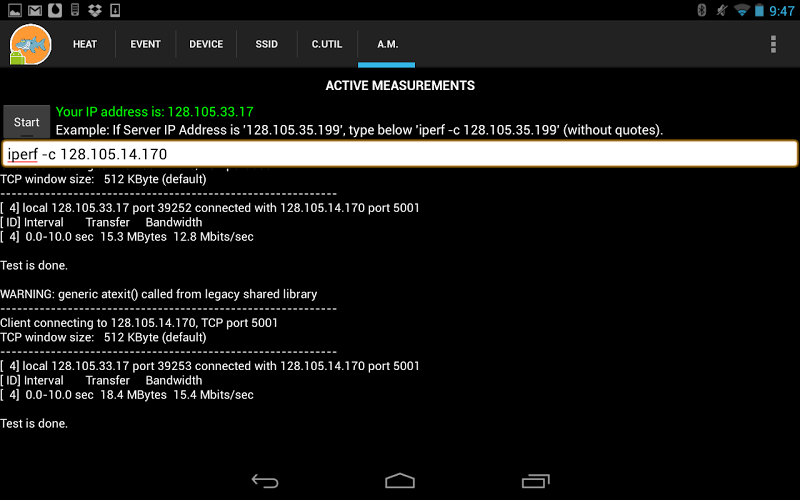This screenshot has width=800, height=500.
Task: Click the '15.3 MBytes 12.8 Mbits/sec' result line
Action: tap(127, 237)
